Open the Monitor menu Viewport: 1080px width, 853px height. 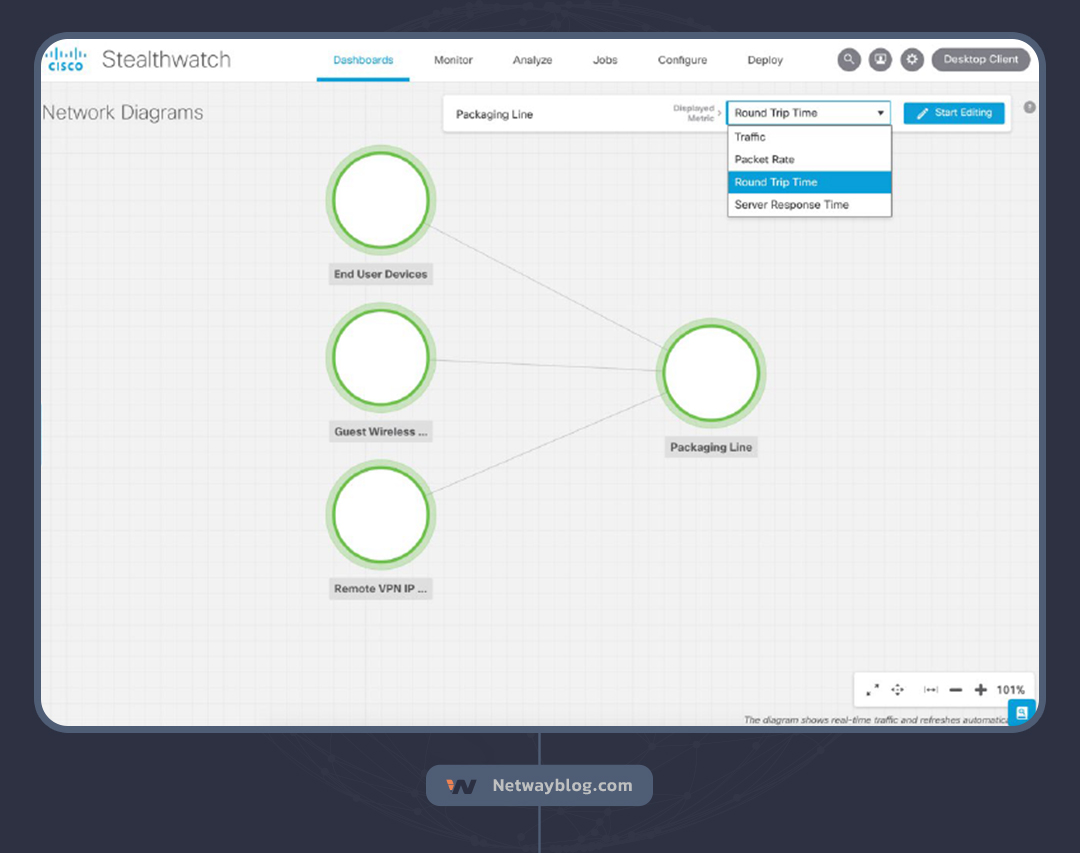(453, 60)
